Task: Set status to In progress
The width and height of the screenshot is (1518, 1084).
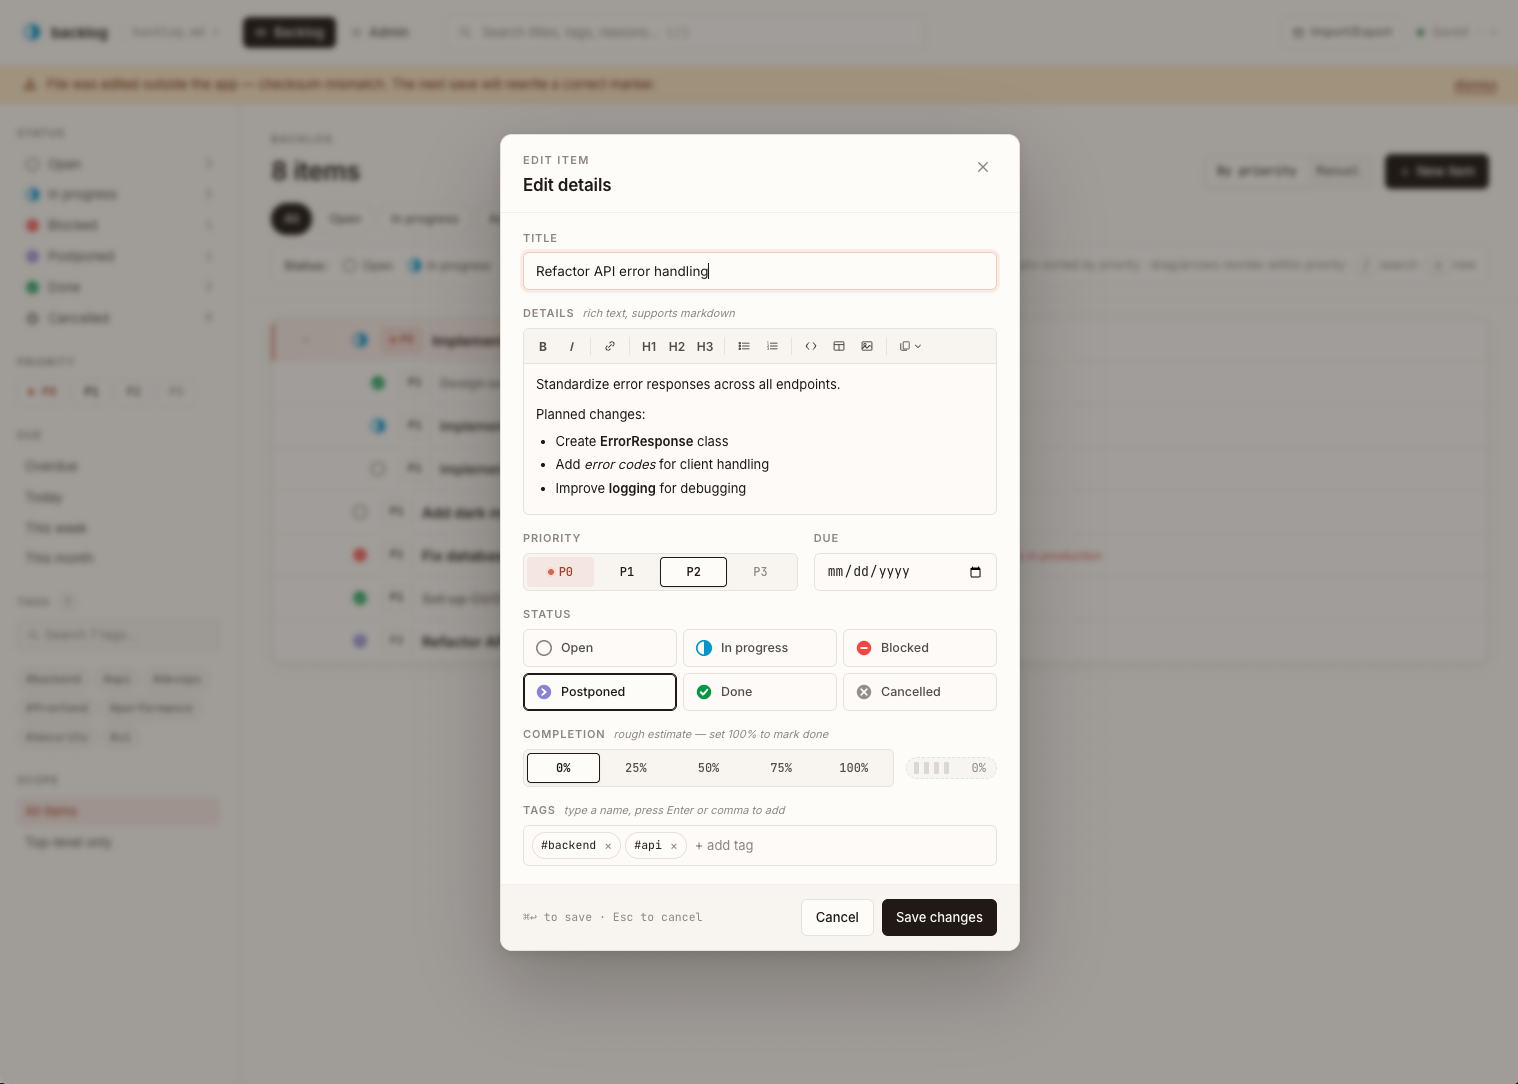Action: click(760, 648)
